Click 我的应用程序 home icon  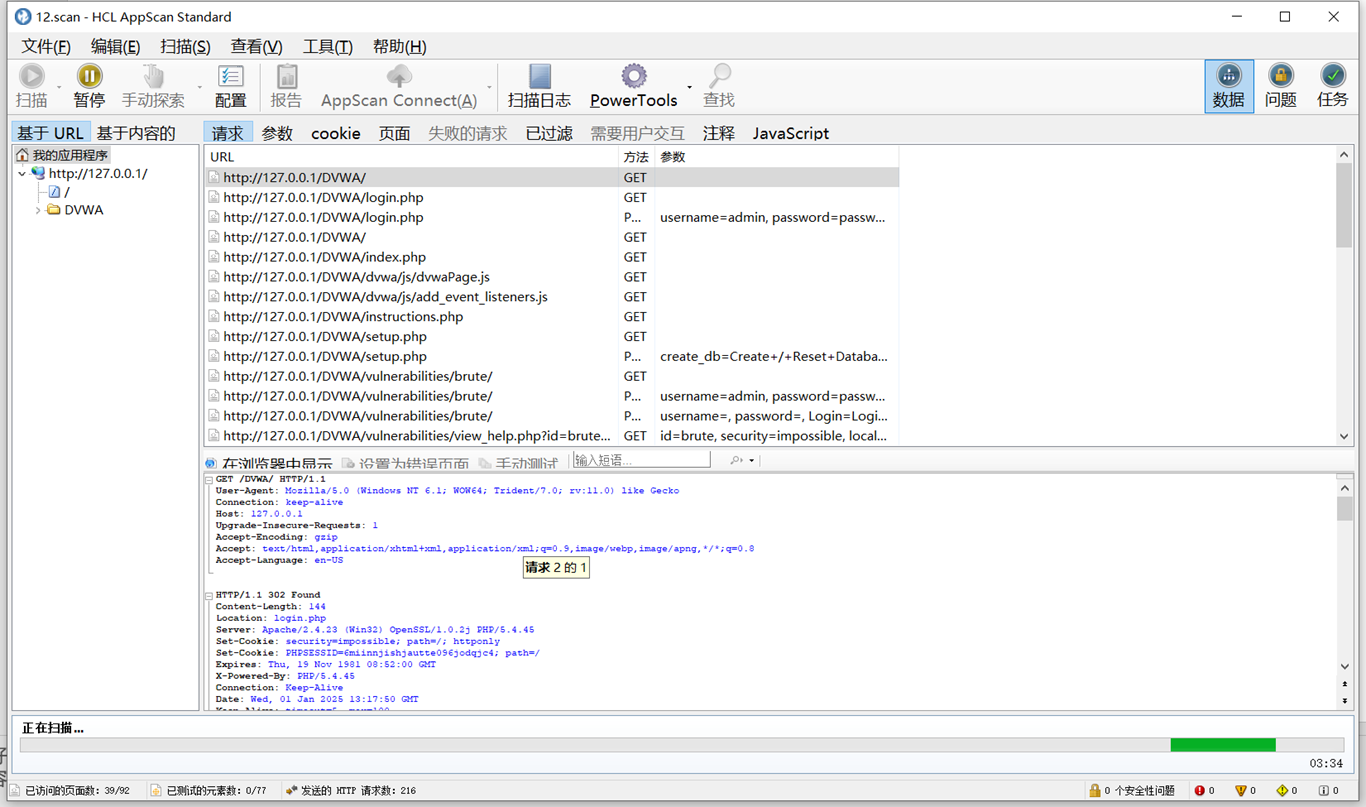pos(22,155)
